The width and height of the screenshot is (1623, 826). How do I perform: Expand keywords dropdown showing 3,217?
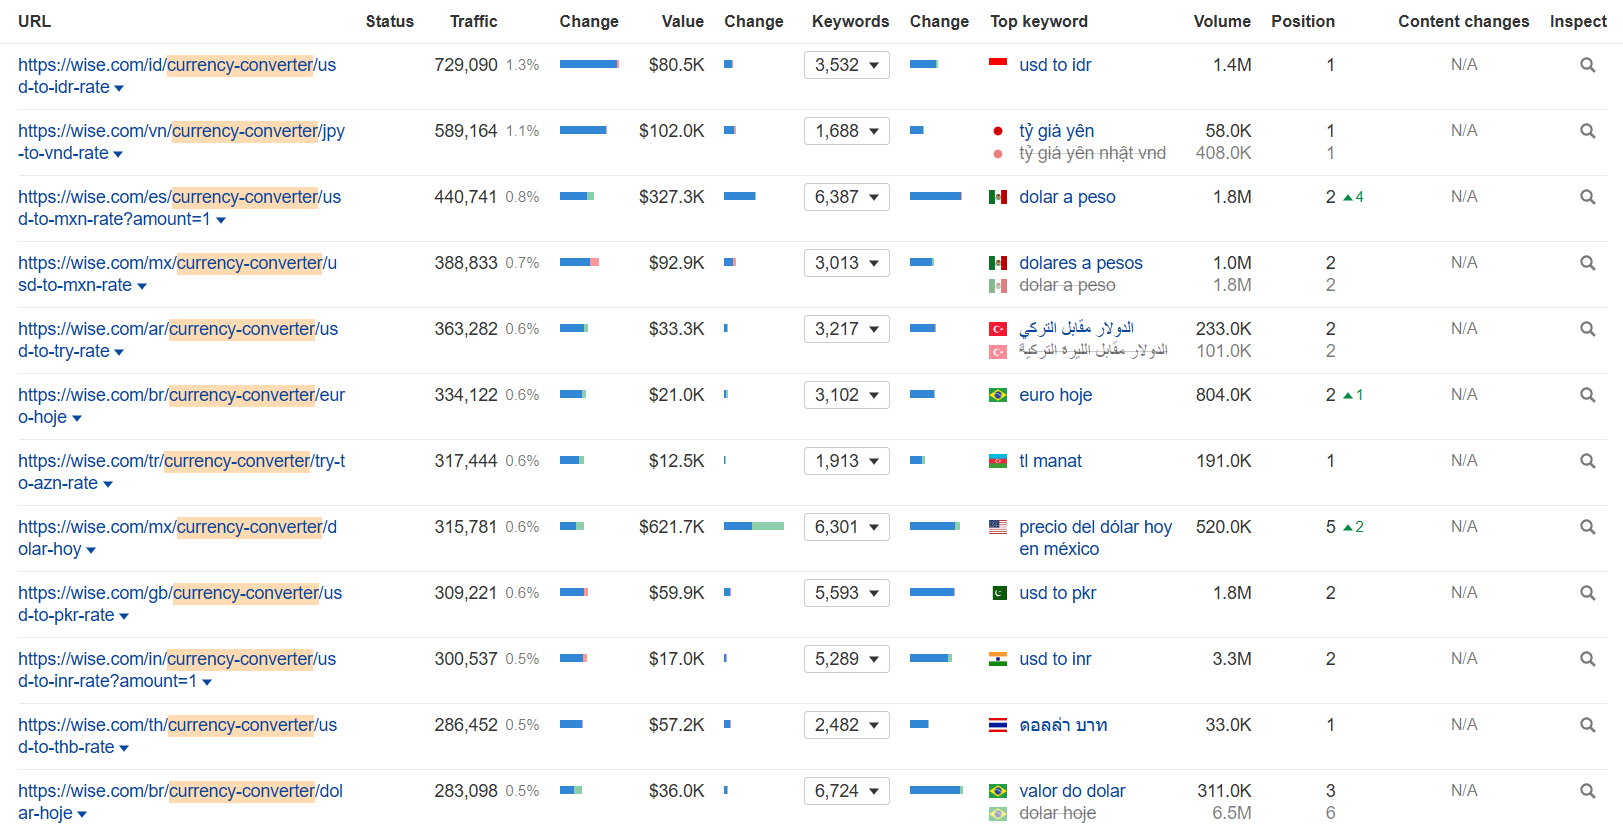pos(847,329)
